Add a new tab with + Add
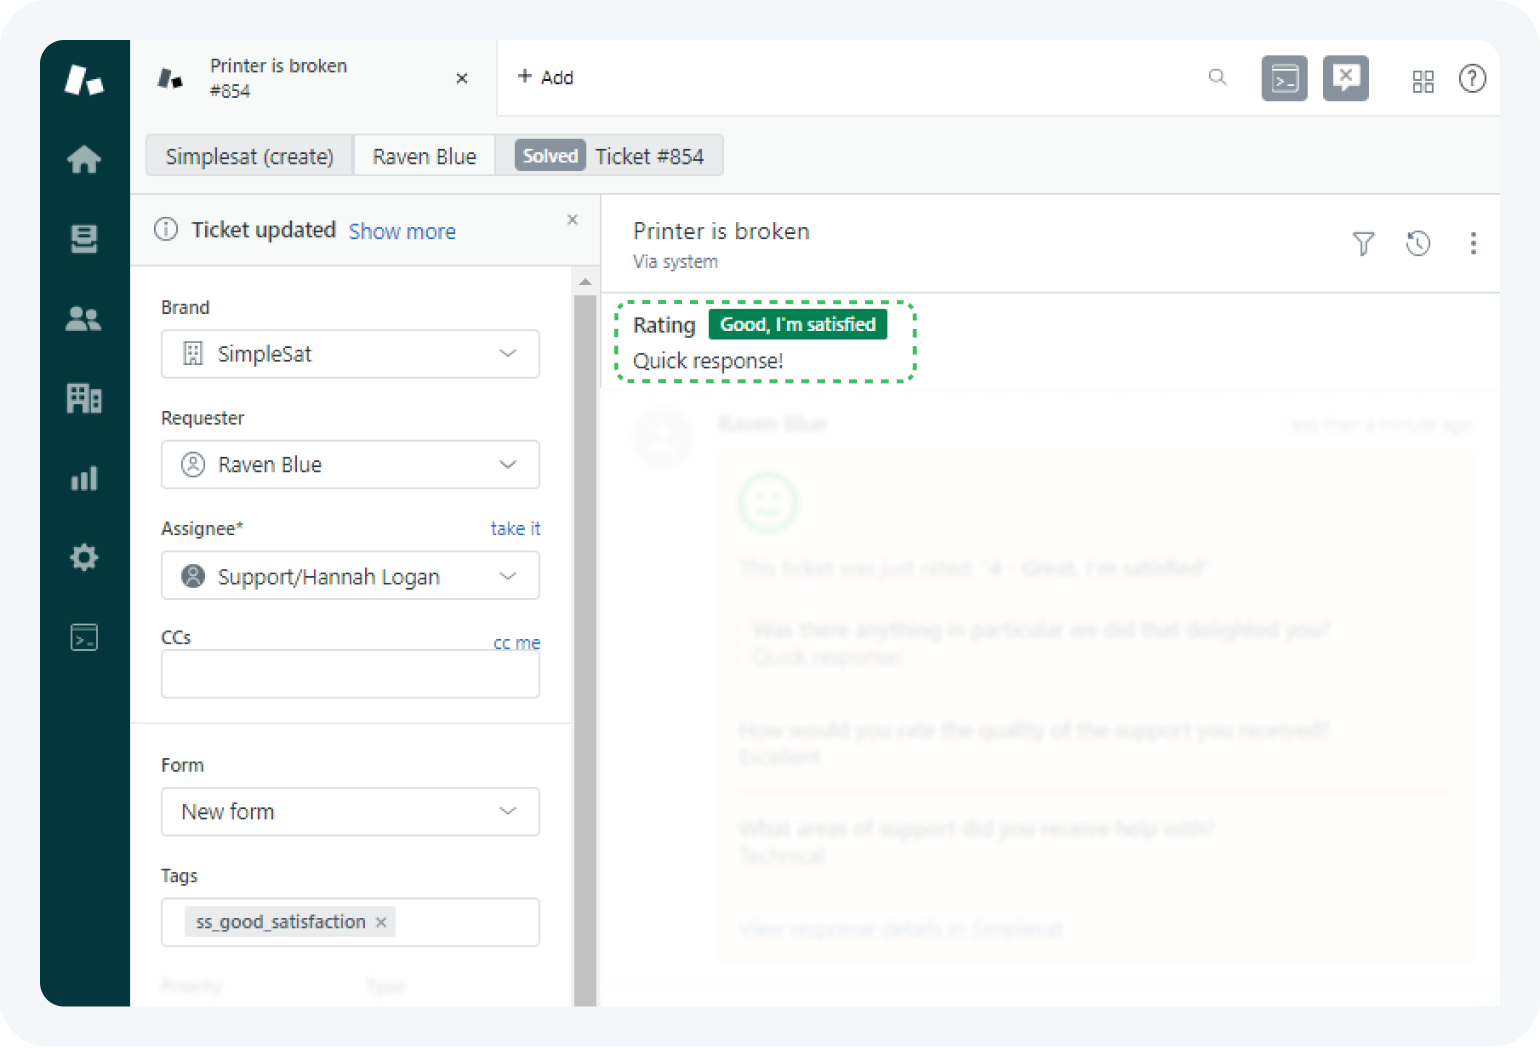Viewport: 1540px width, 1048px height. pyautogui.click(x=545, y=77)
